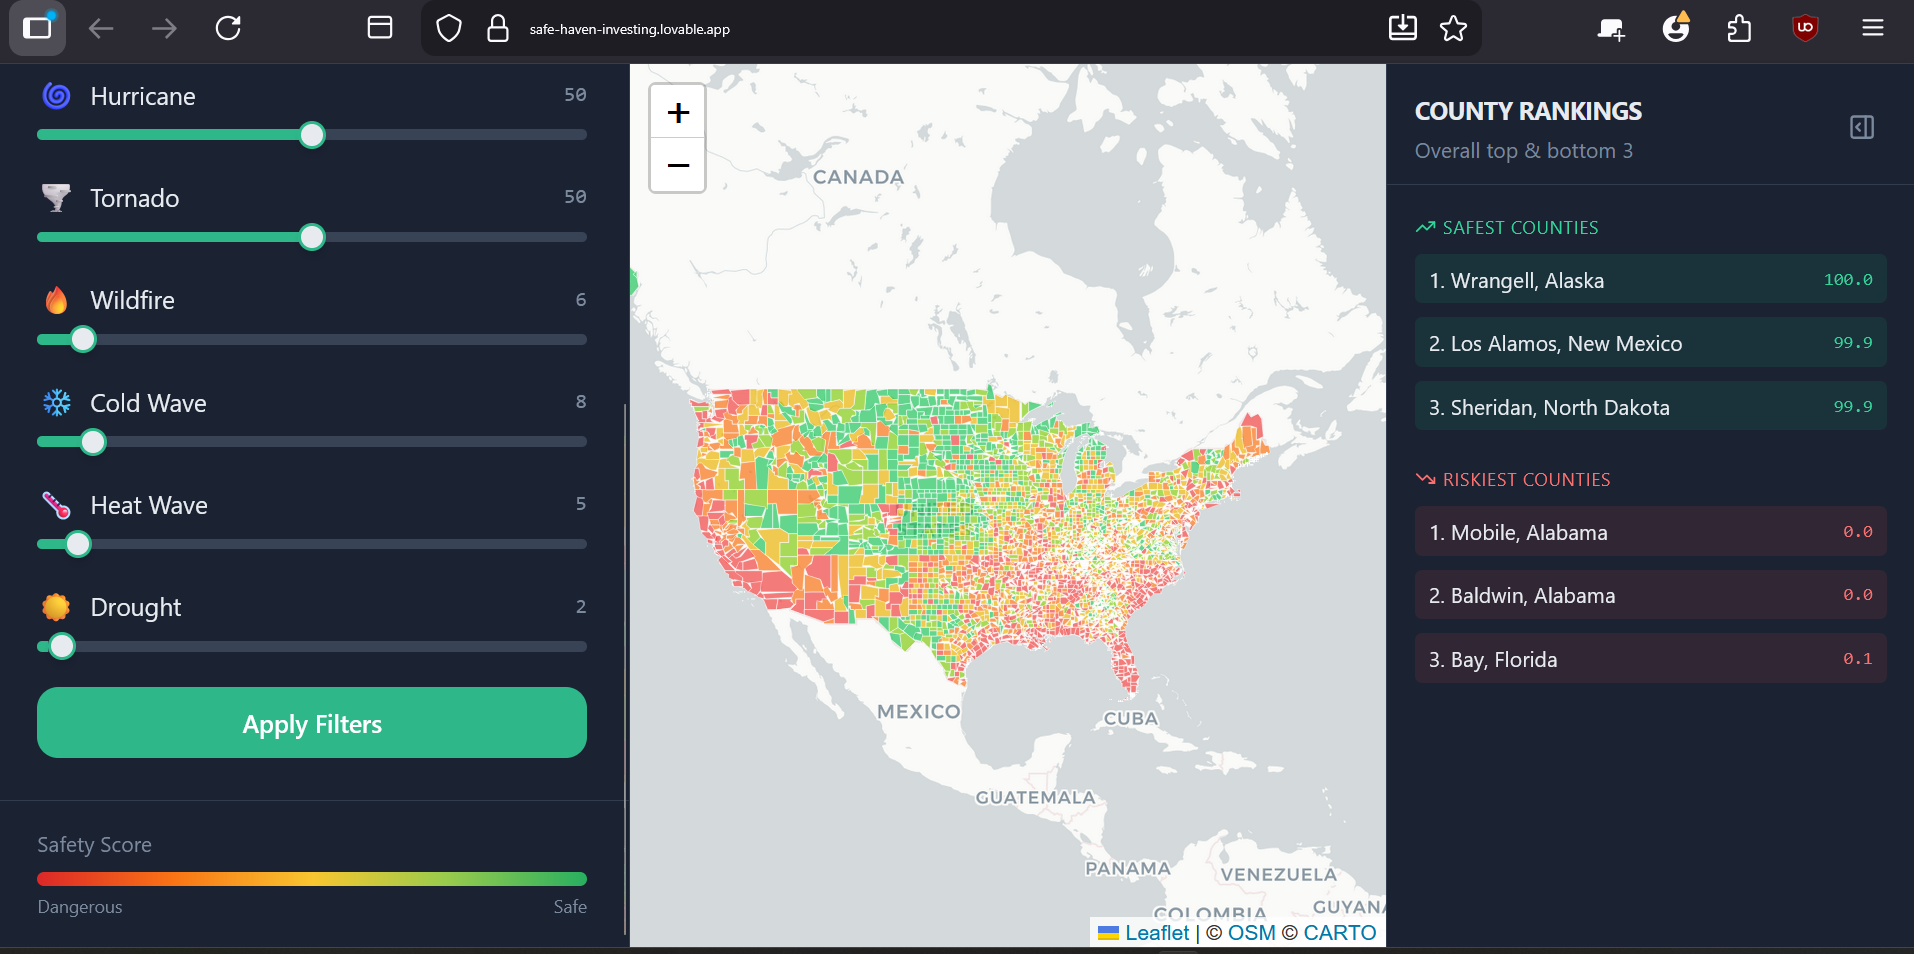Select Sheridan, North Dakota ranking row
This screenshot has width=1914, height=954.
(1650, 406)
